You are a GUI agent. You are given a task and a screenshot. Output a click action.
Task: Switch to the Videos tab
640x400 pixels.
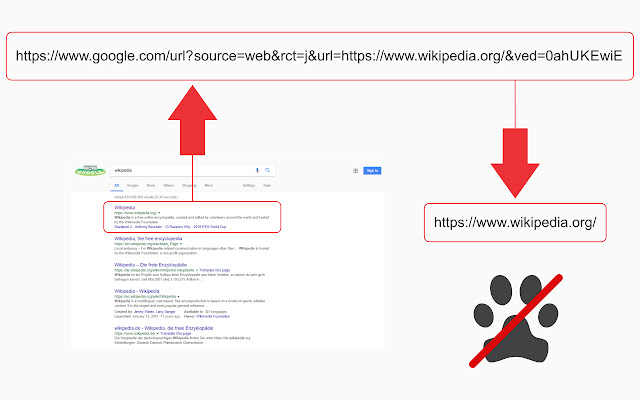[x=169, y=185]
